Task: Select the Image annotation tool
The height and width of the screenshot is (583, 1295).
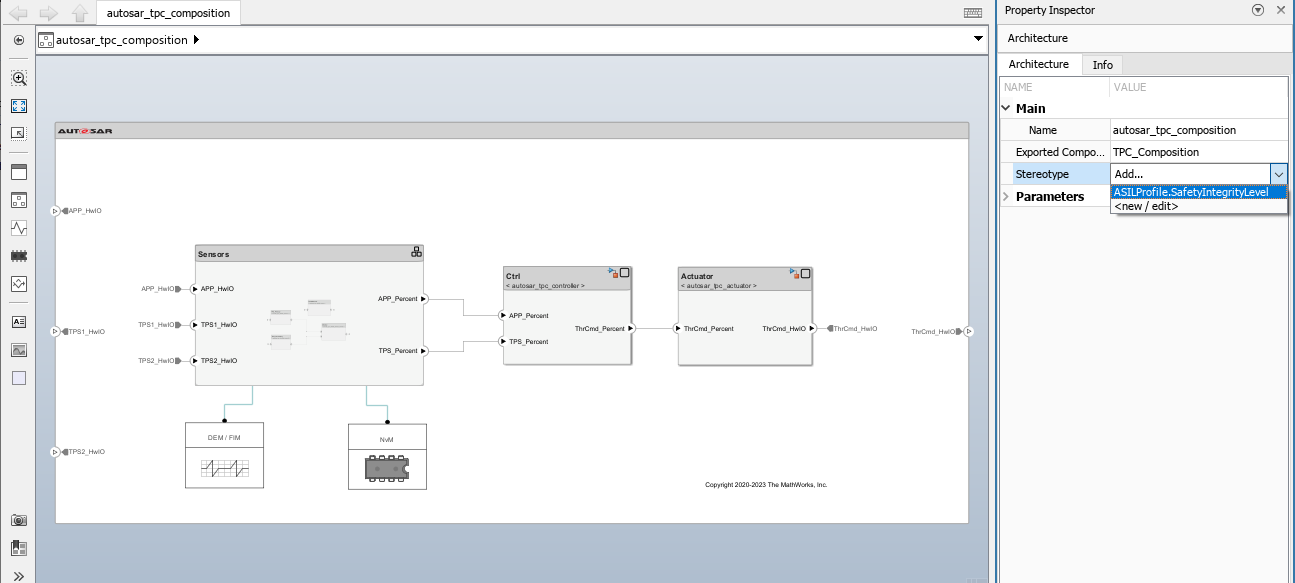Action: 18,350
